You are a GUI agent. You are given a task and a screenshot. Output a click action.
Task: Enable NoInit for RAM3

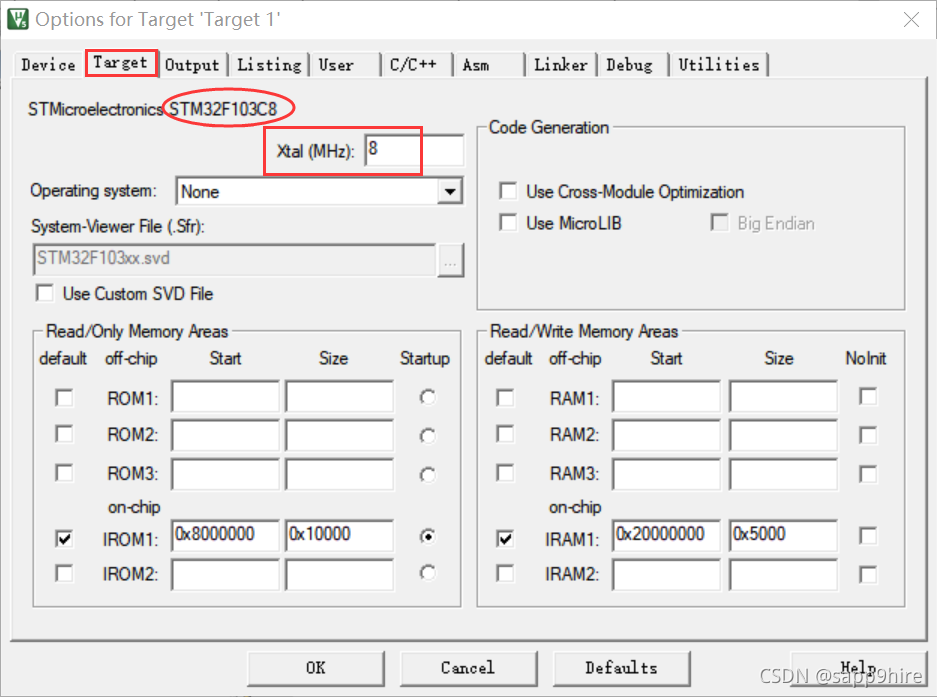click(x=868, y=474)
